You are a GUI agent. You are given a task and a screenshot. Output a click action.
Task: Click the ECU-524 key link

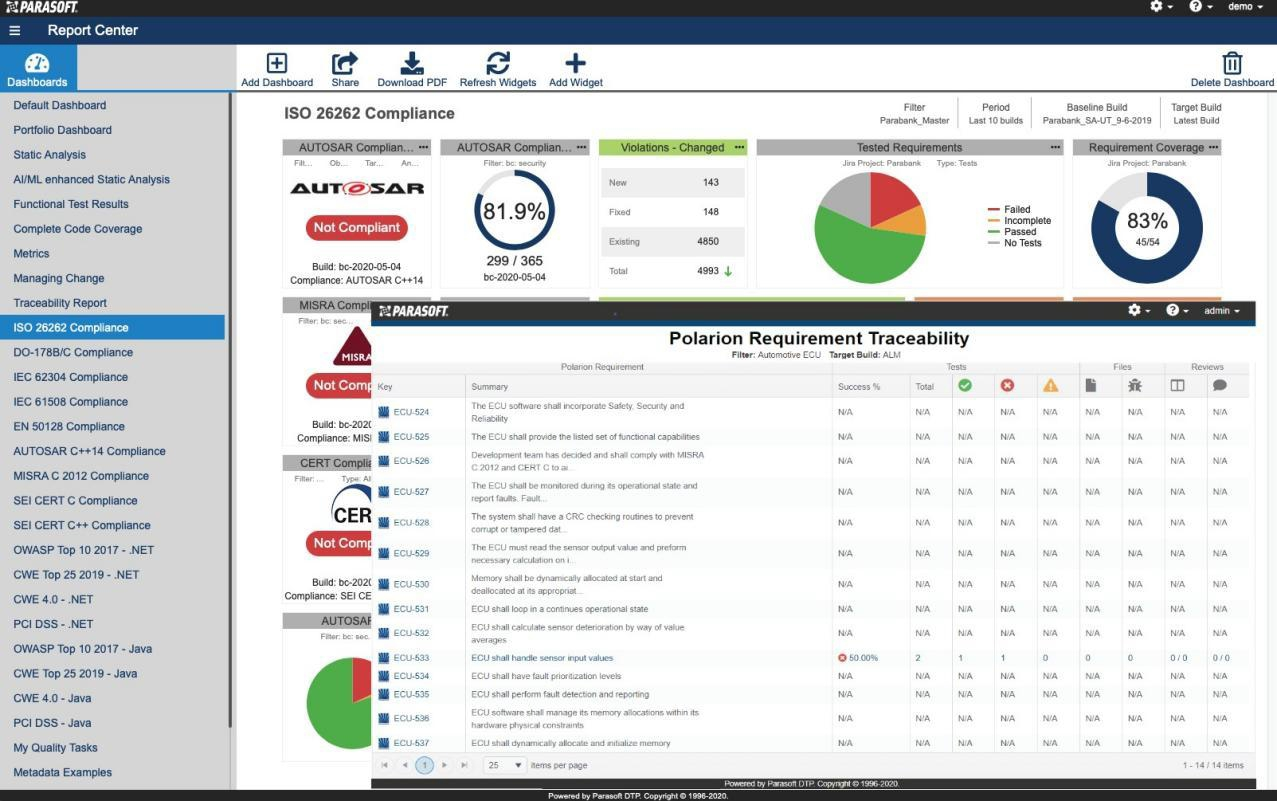tap(411, 412)
